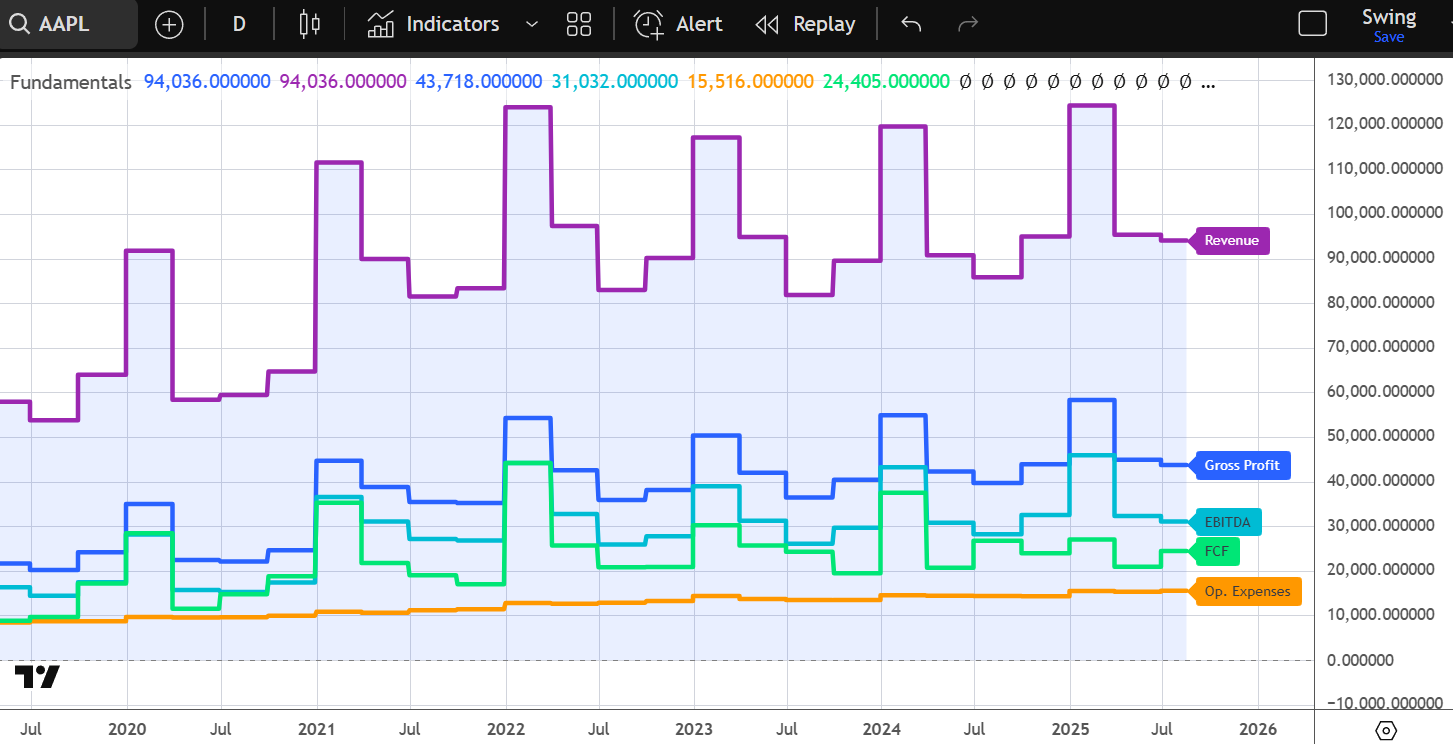Open the chart settings hexagon icon
The image size is (1453, 744).
(1385, 731)
